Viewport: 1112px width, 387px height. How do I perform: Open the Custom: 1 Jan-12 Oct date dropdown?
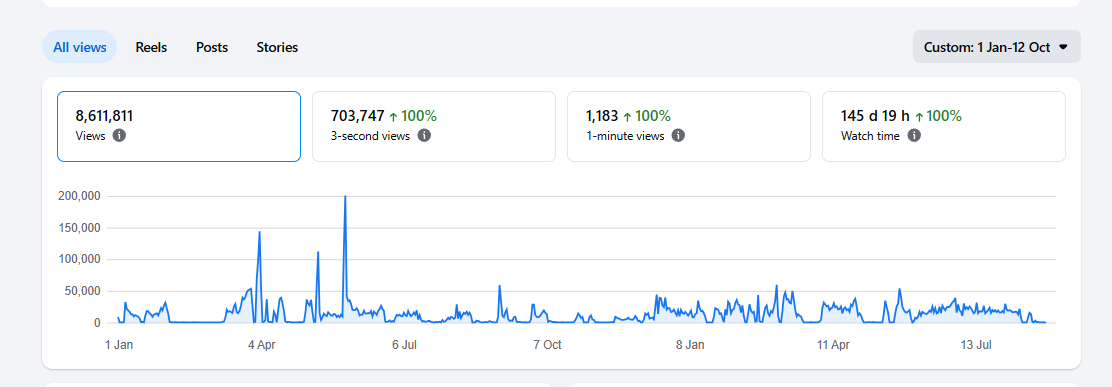pyautogui.click(x=996, y=47)
